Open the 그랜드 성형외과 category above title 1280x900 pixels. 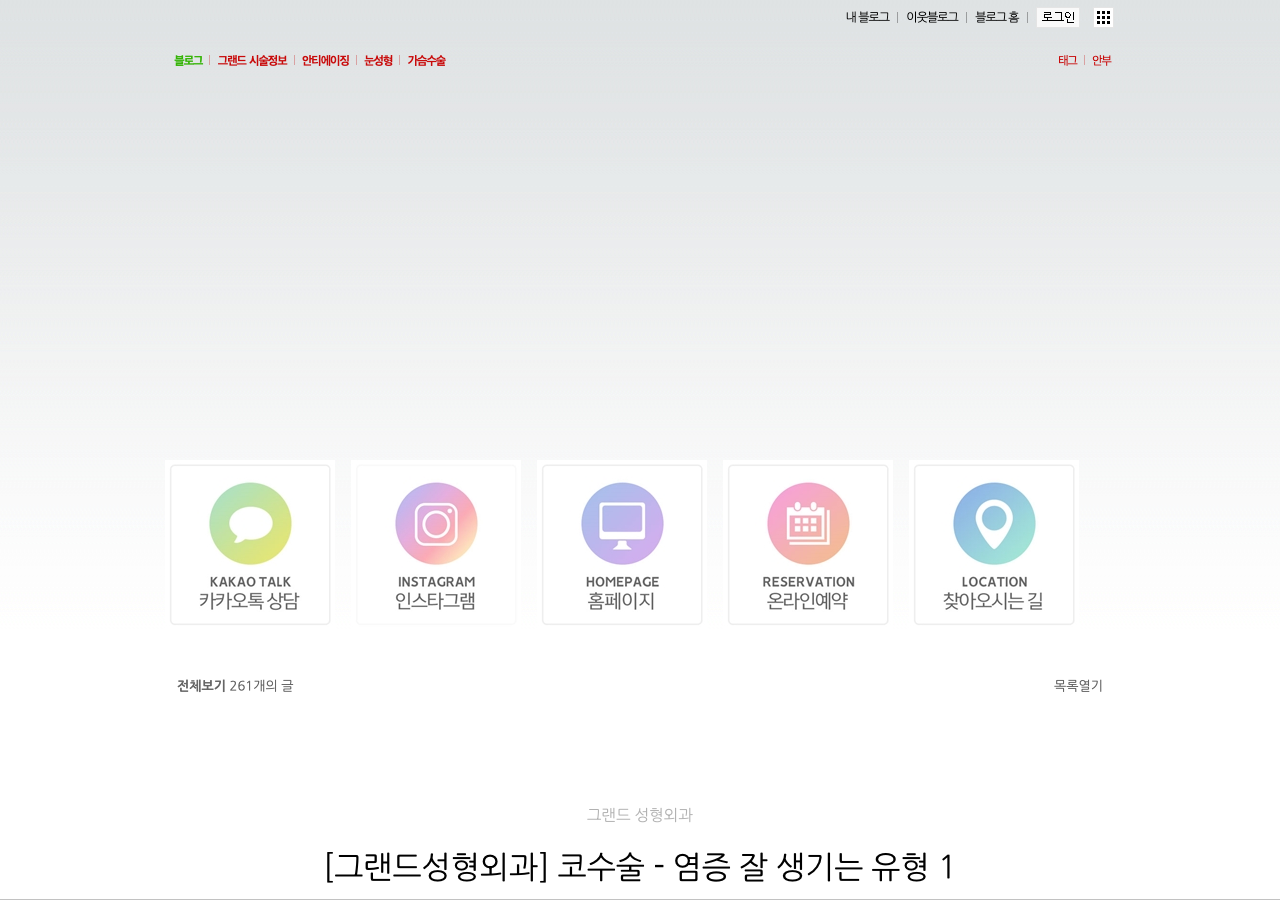click(640, 815)
